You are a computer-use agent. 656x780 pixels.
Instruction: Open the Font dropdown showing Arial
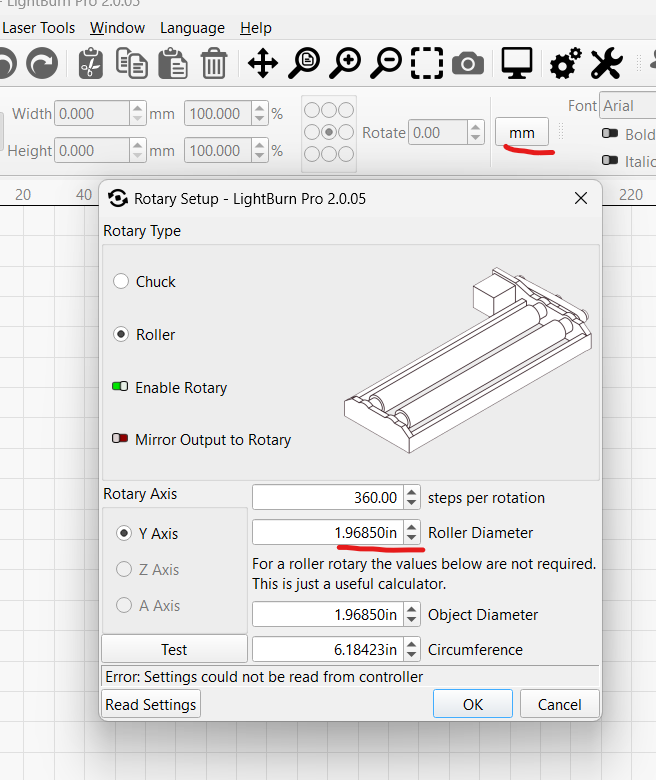point(627,106)
